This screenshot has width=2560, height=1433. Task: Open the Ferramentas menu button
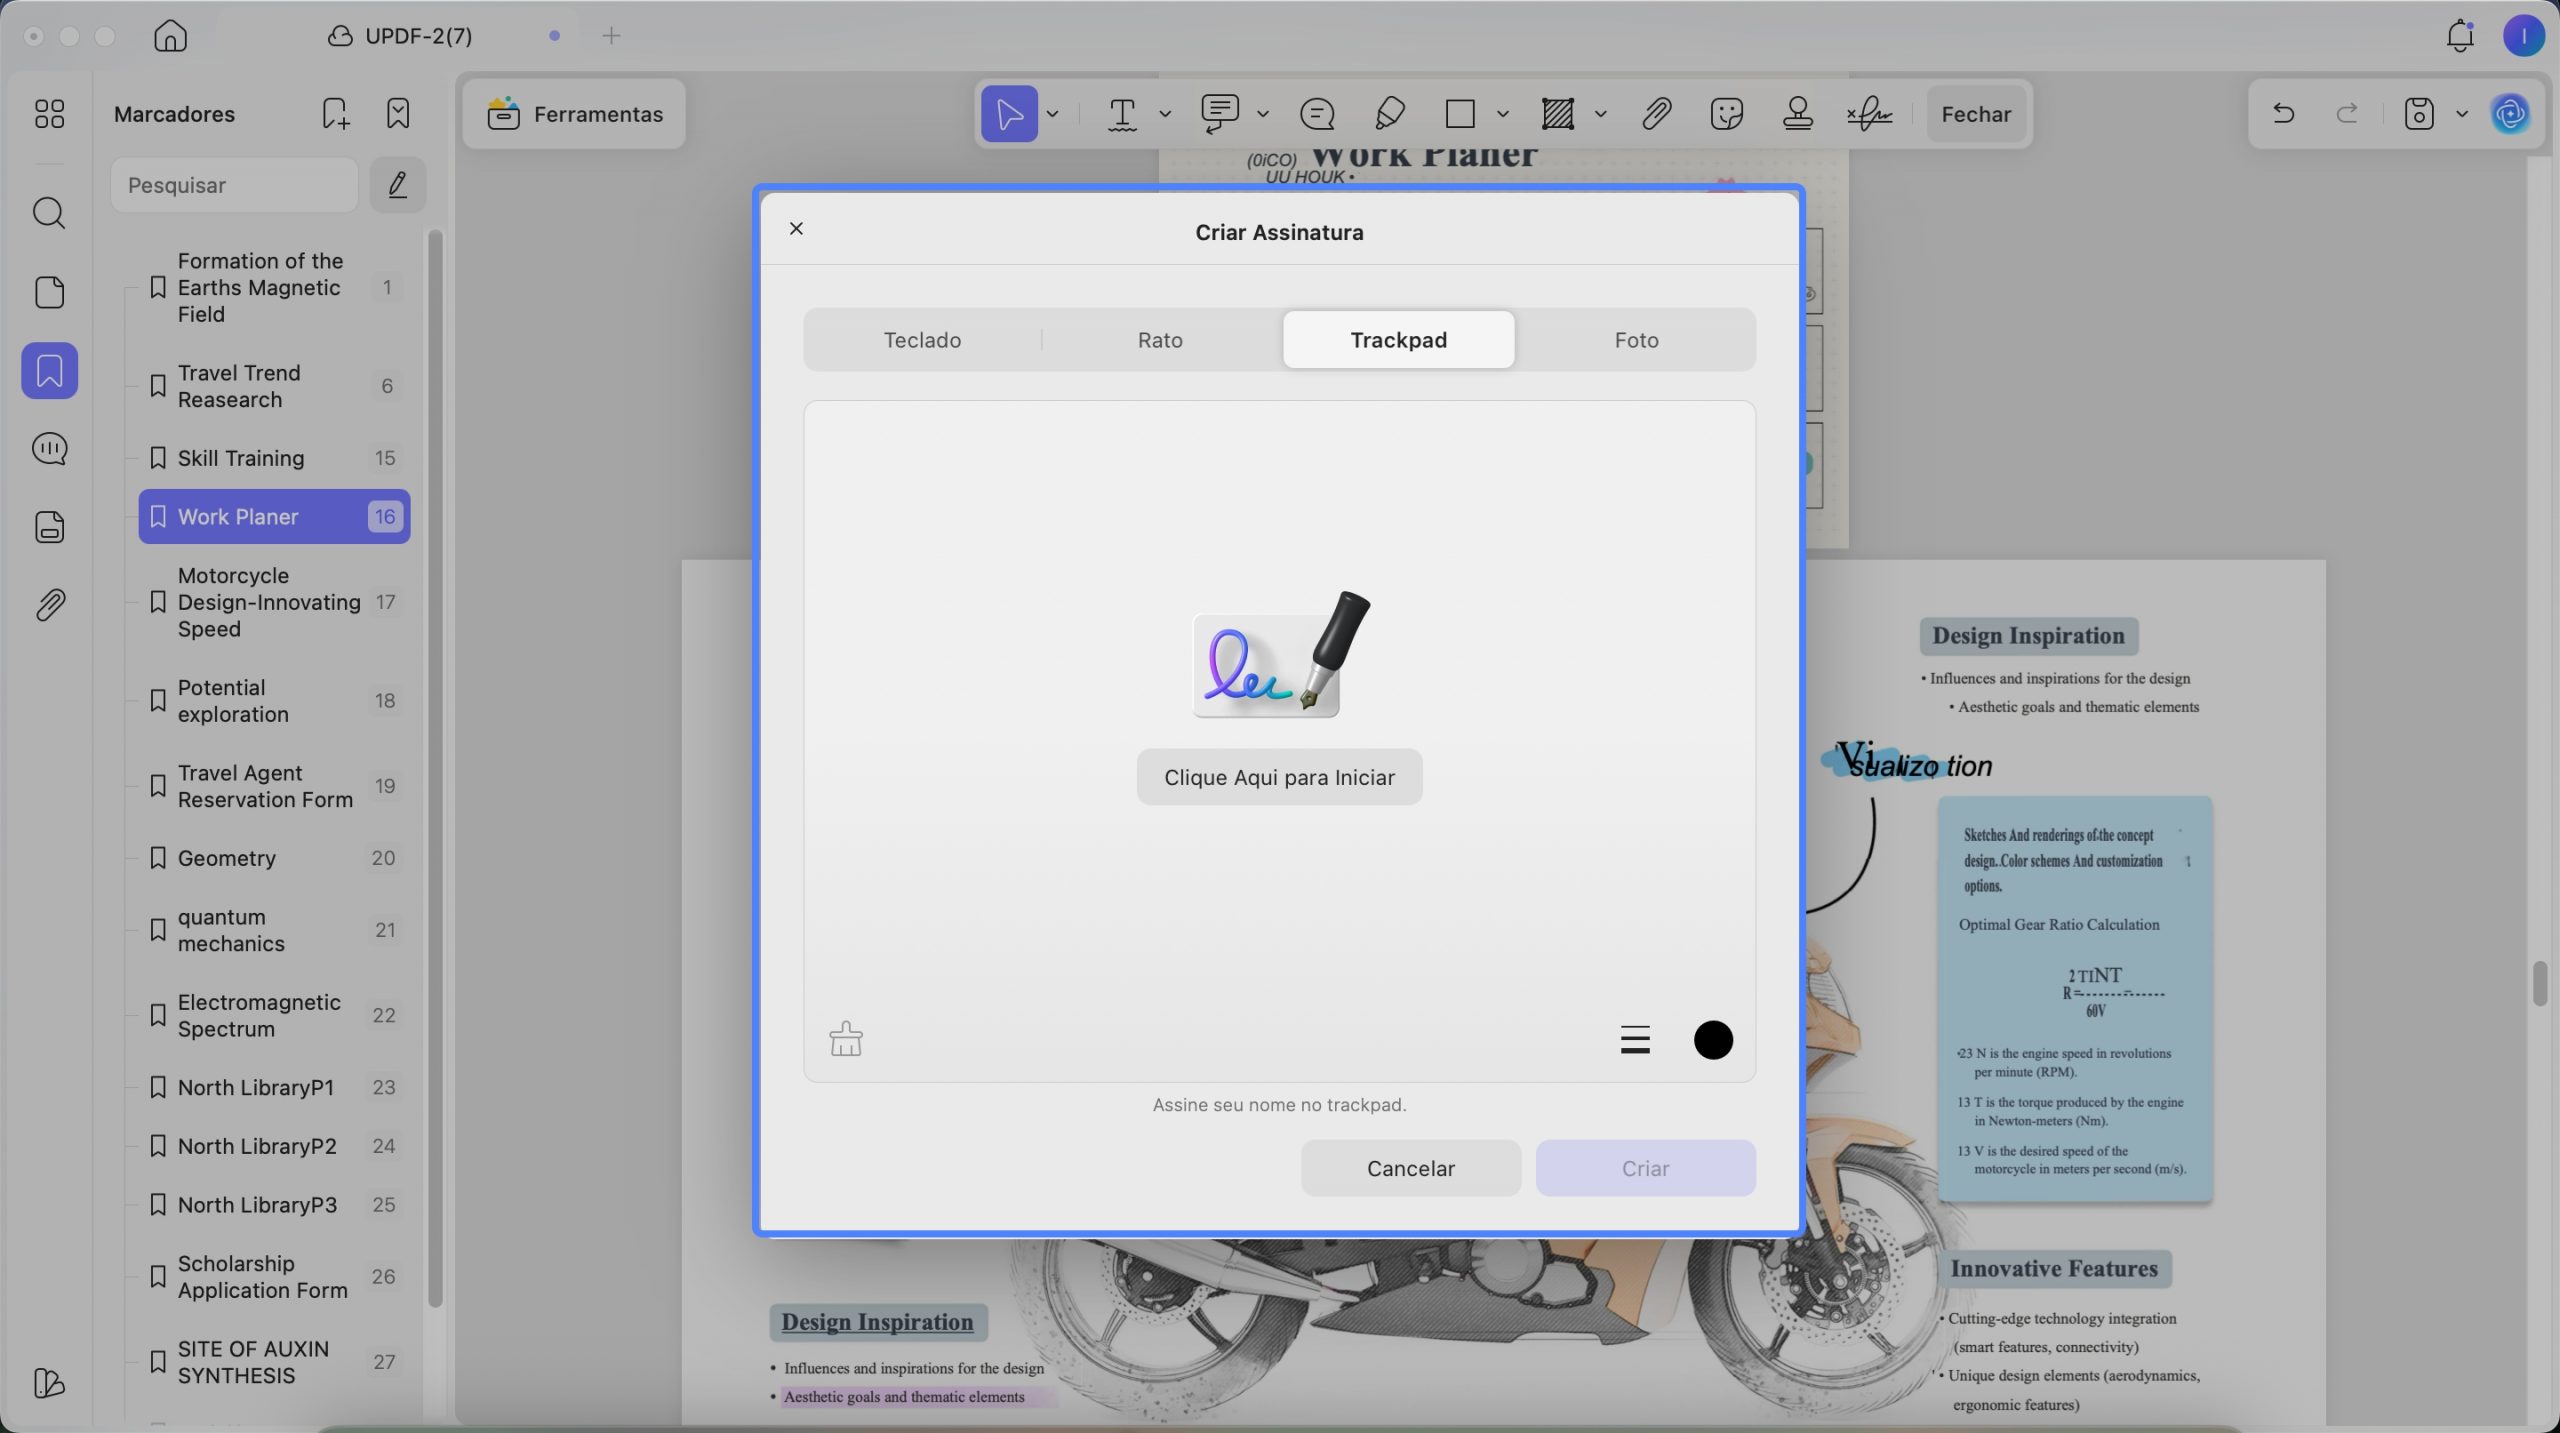574,114
